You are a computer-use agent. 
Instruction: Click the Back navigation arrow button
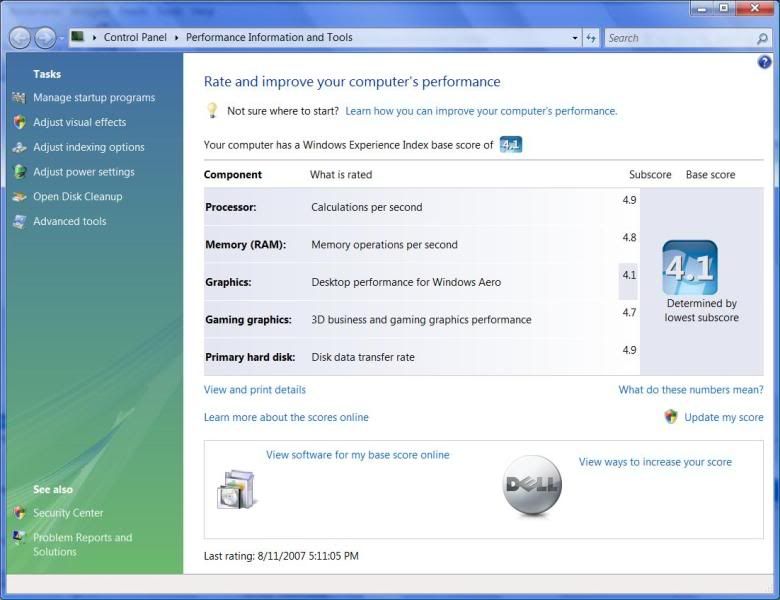coord(20,38)
